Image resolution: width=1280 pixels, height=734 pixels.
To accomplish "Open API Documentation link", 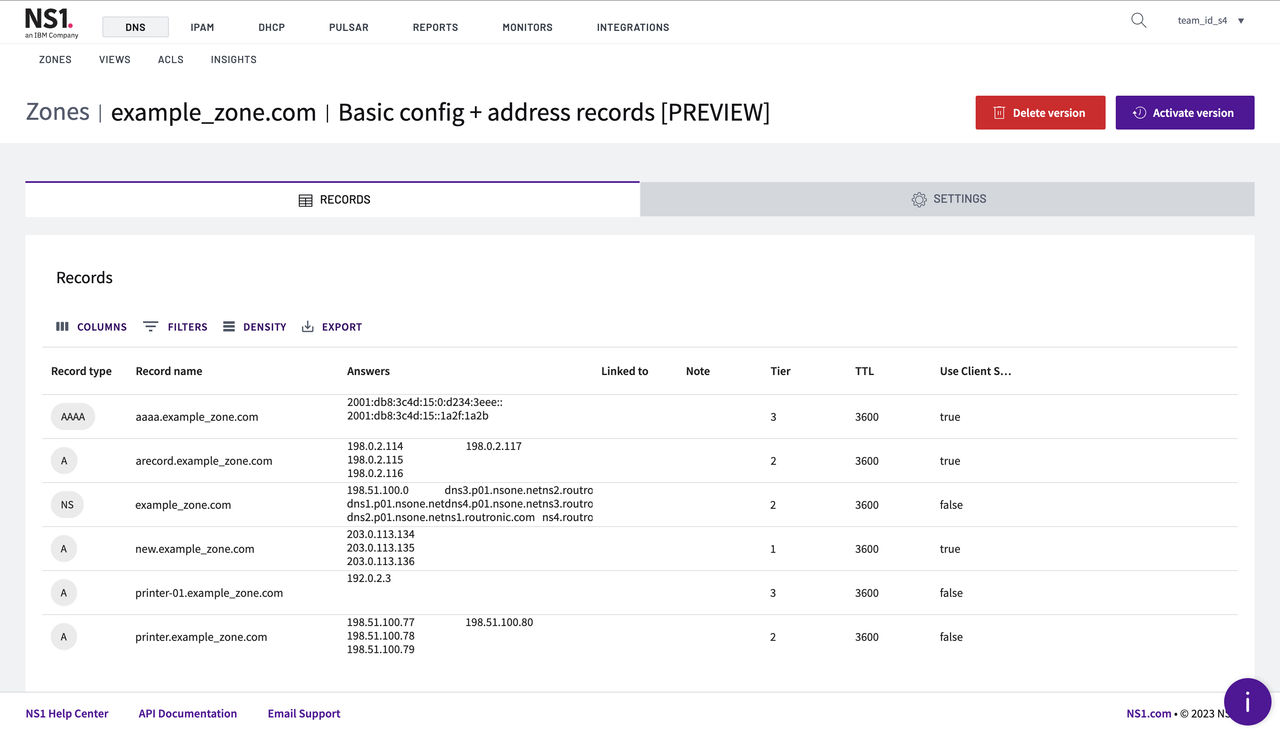I will point(188,714).
